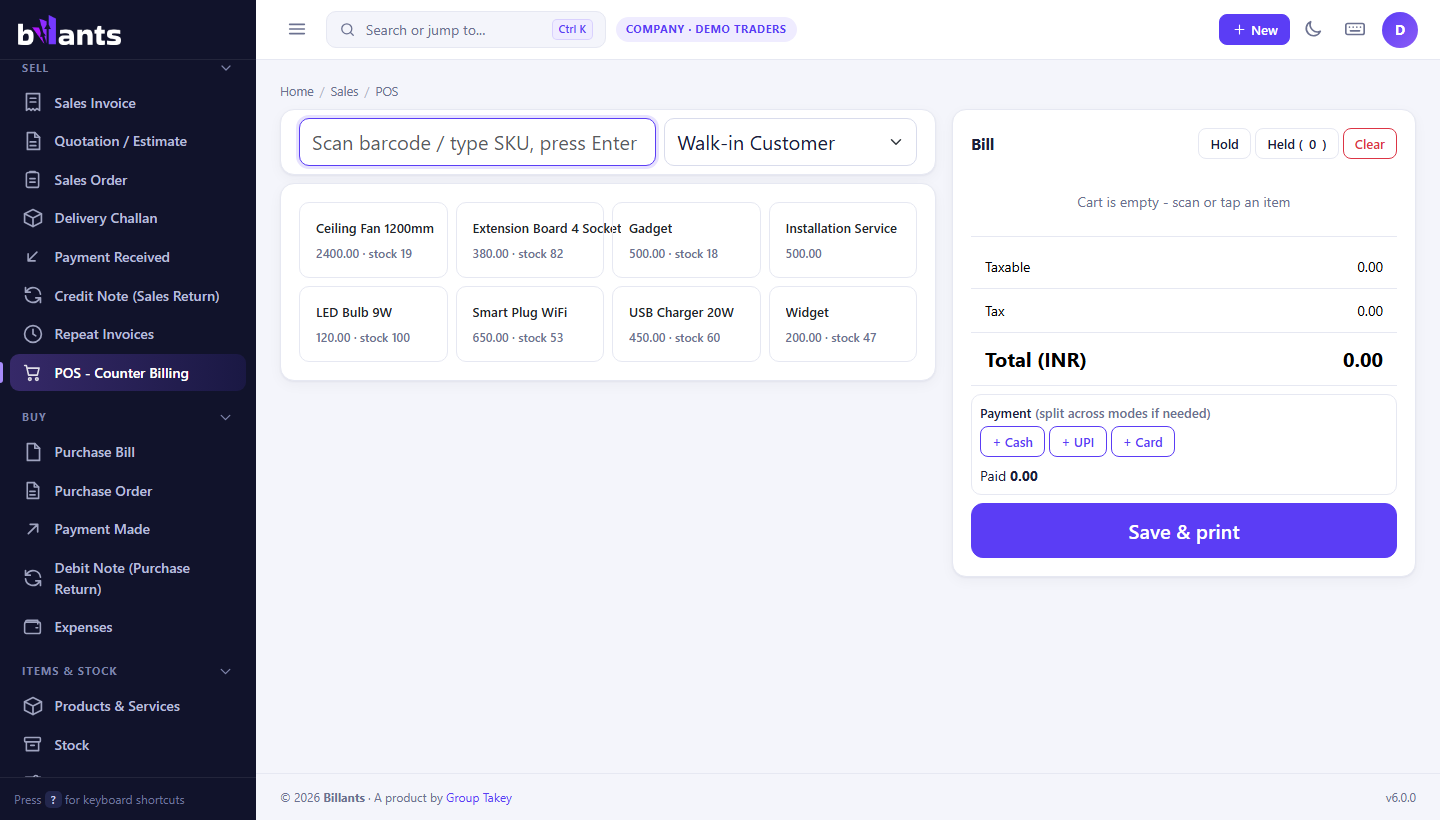Go to Home in the breadcrumb

click(297, 91)
